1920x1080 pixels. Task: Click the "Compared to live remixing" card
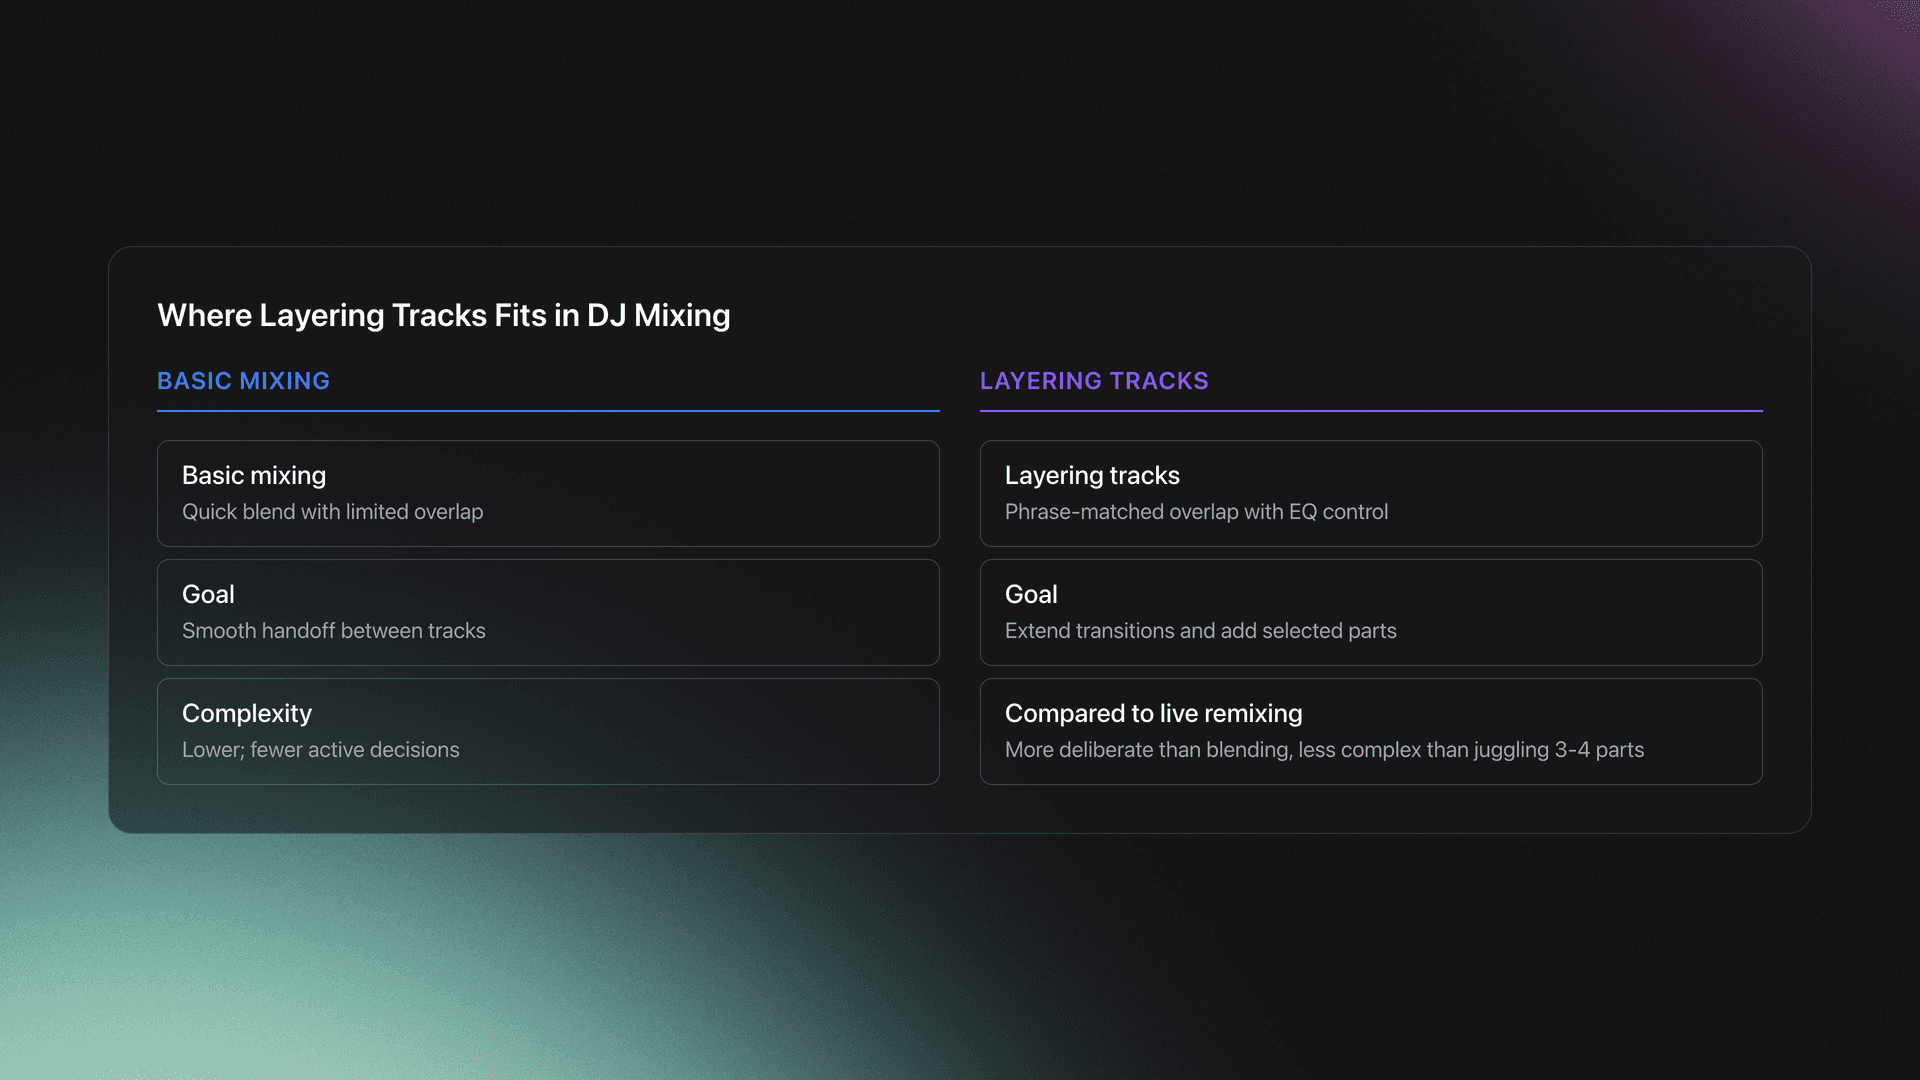(1371, 730)
